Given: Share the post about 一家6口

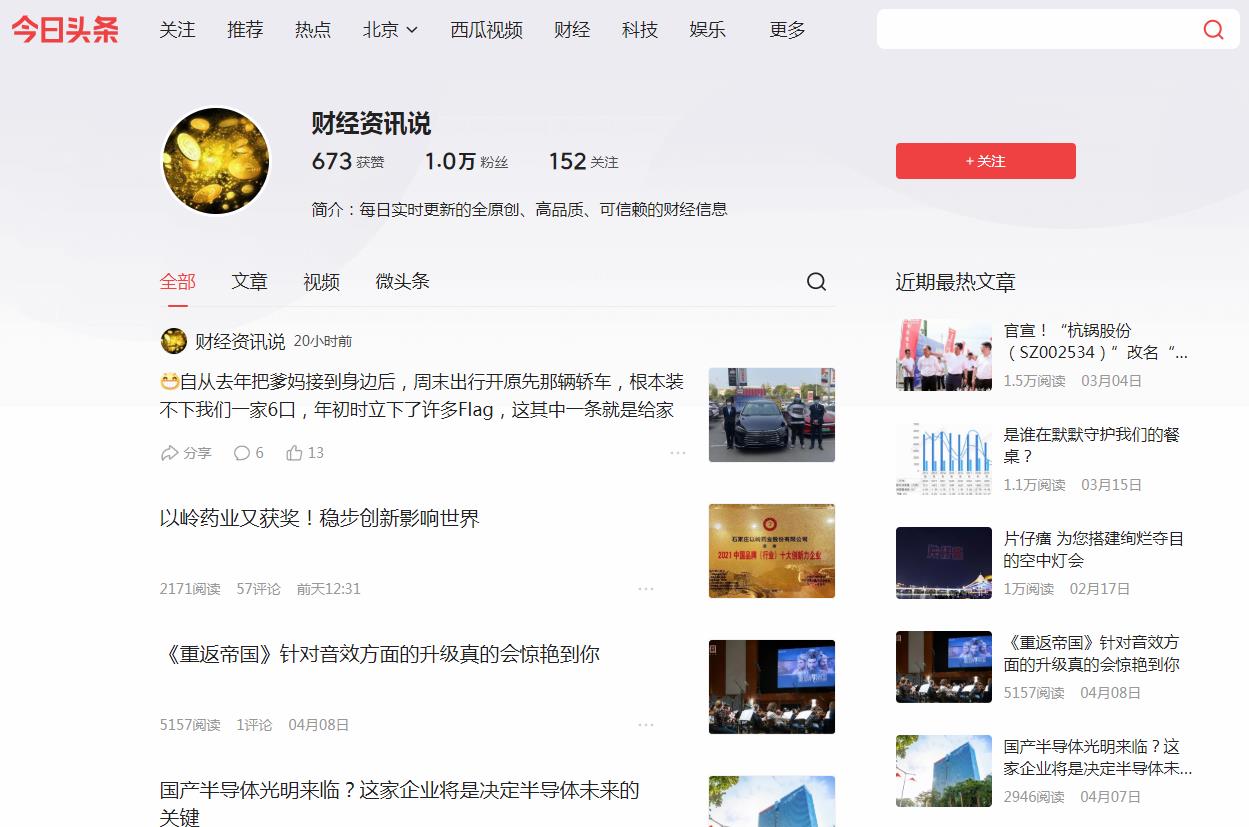Looking at the screenshot, I should (186, 453).
